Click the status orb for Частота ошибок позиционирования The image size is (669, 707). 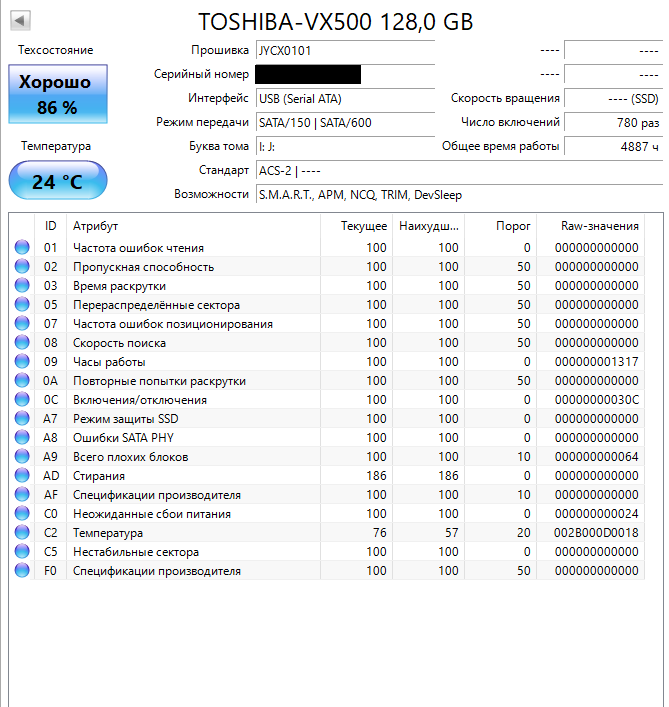tap(22, 323)
